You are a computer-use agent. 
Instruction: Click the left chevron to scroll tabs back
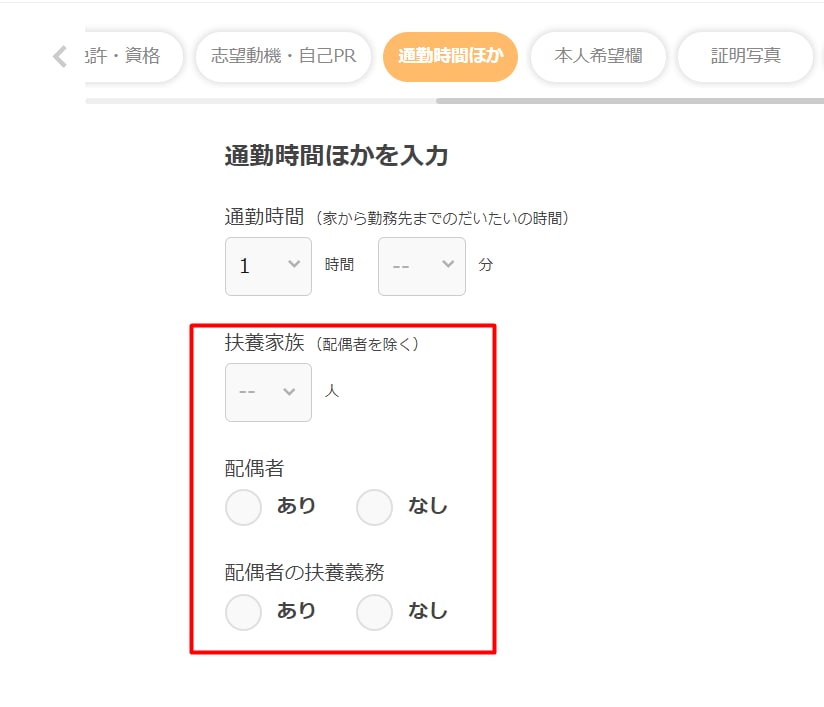pyautogui.click(x=59, y=56)
